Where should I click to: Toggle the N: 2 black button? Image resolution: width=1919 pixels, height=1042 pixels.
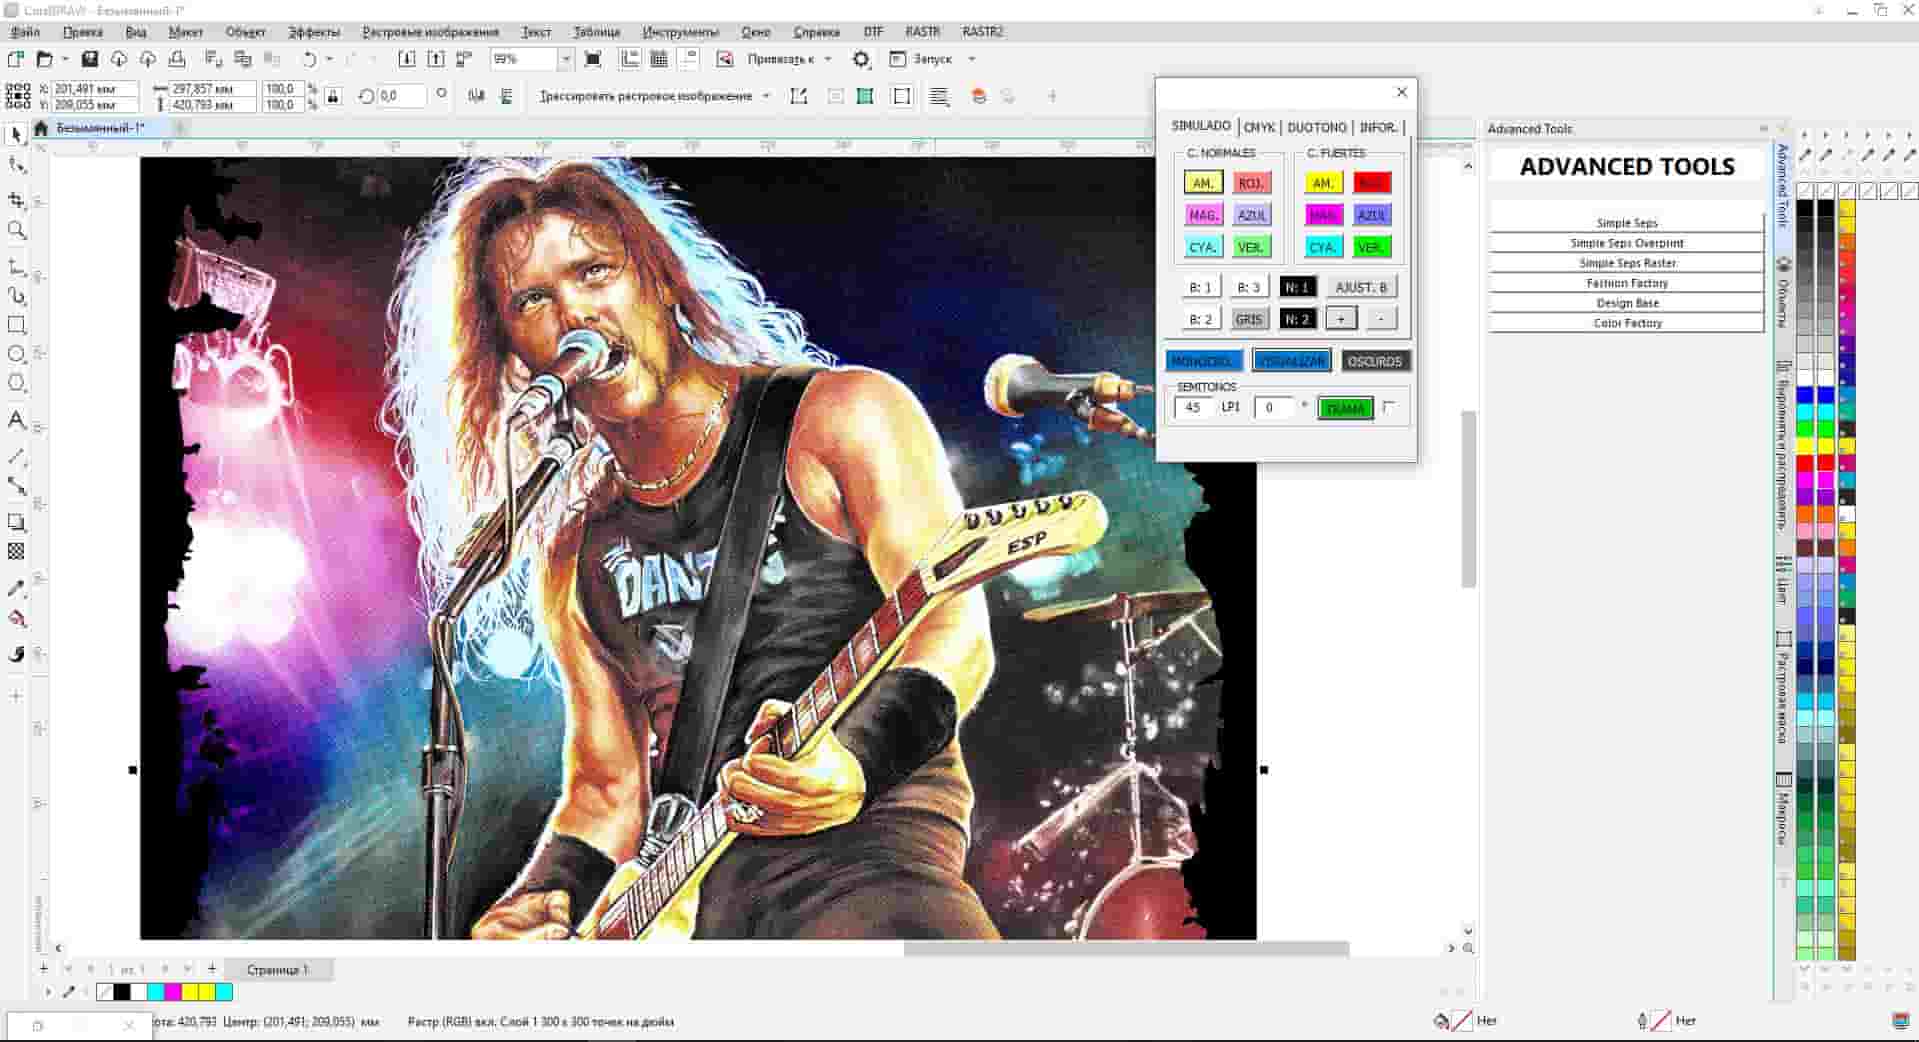(1297, 319)
